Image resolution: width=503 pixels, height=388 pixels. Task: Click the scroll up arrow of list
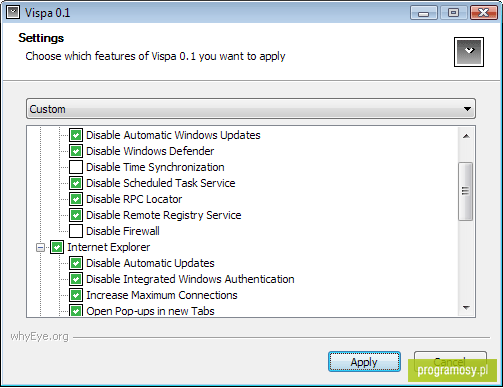pos(466,136)
